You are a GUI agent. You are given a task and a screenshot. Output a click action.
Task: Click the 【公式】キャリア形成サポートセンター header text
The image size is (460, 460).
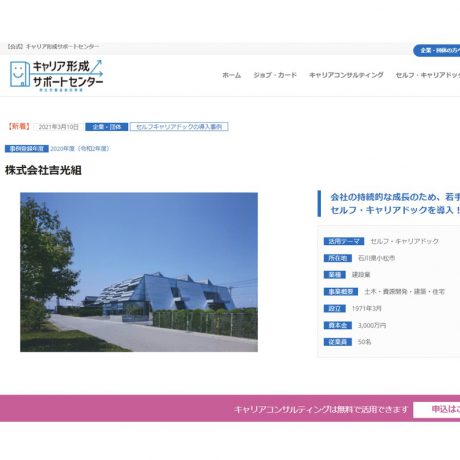coord(53,47)
